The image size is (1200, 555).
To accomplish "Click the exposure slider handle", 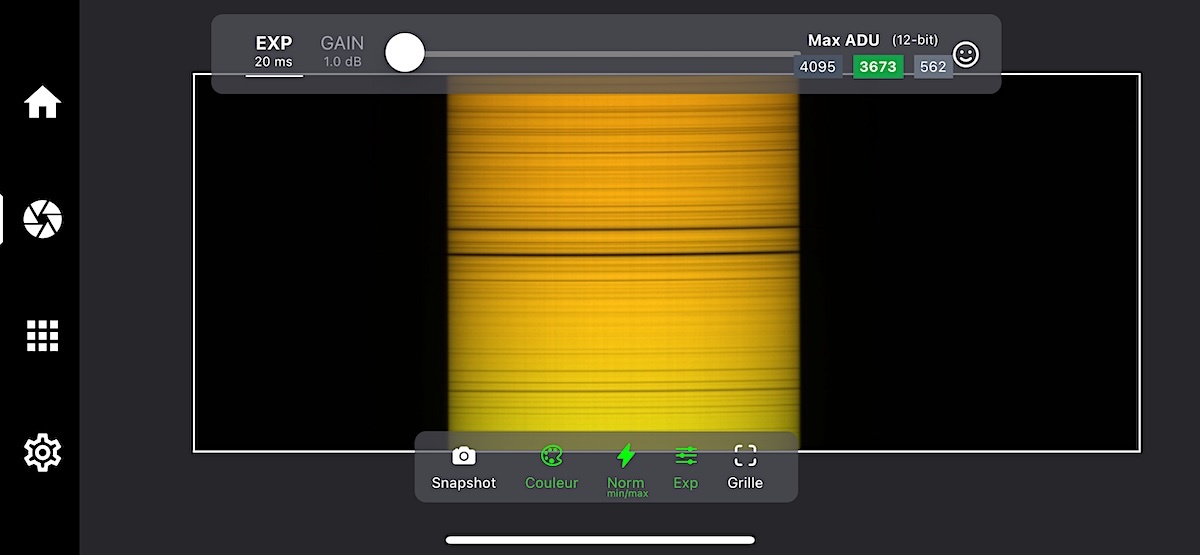I will (x=405, y=52).
